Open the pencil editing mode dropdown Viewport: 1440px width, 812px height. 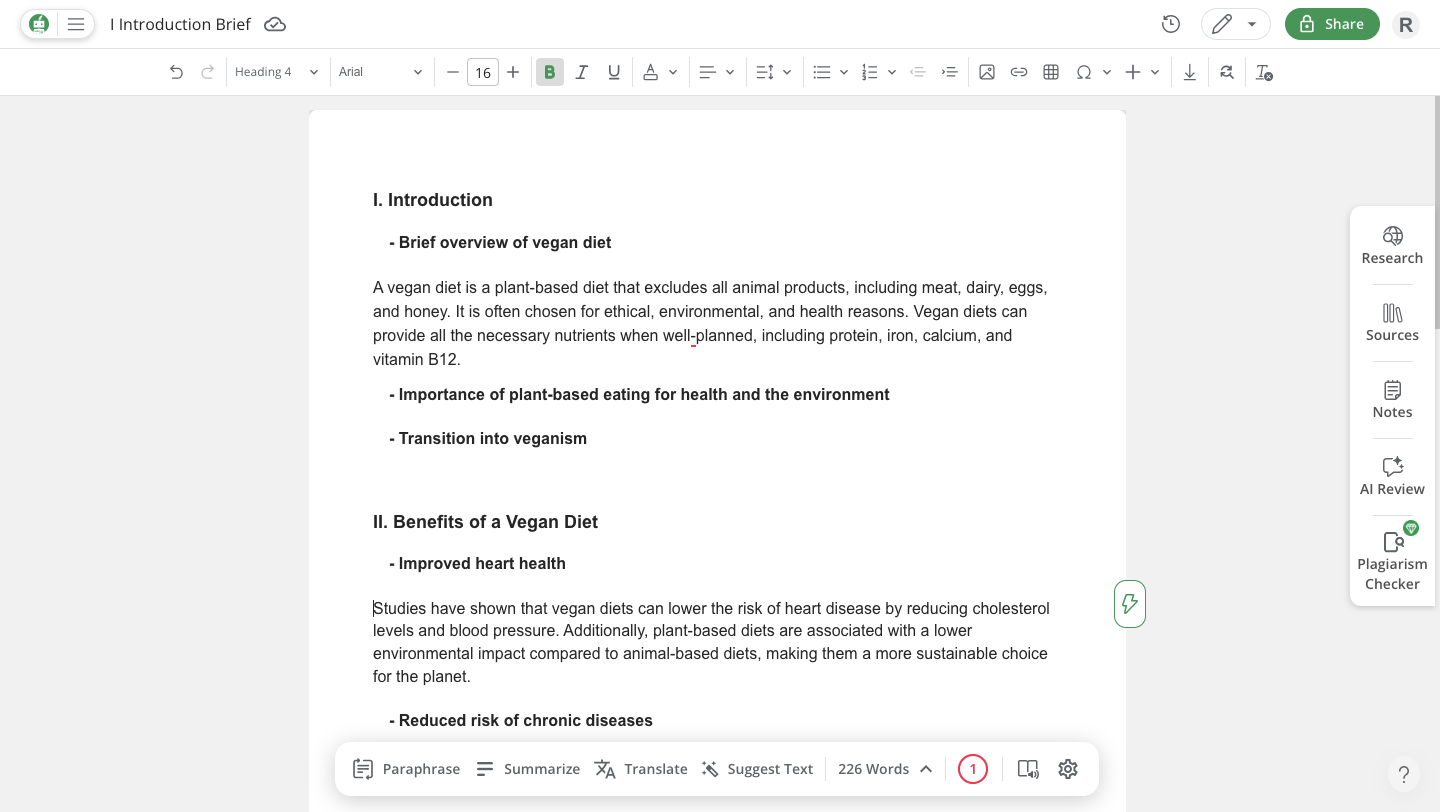pyautogui.click(x=1235, y=24)
